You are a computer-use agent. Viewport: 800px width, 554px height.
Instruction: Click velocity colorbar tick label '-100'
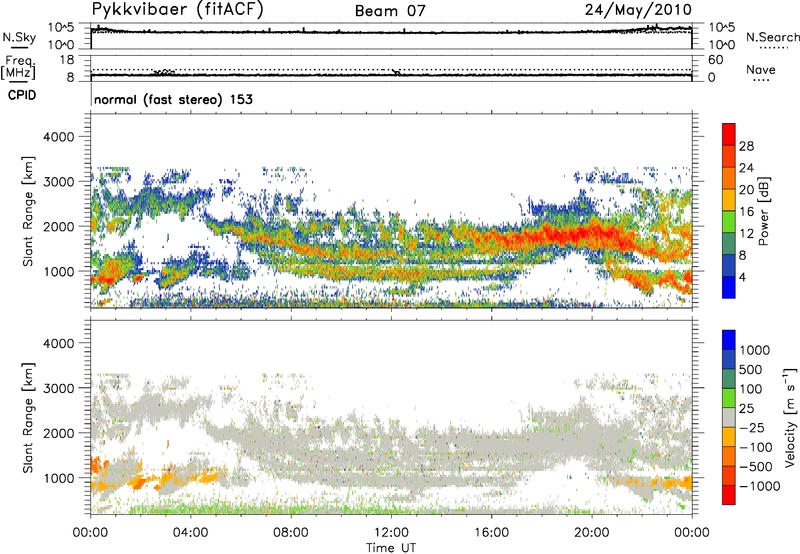tap(756, 447)
